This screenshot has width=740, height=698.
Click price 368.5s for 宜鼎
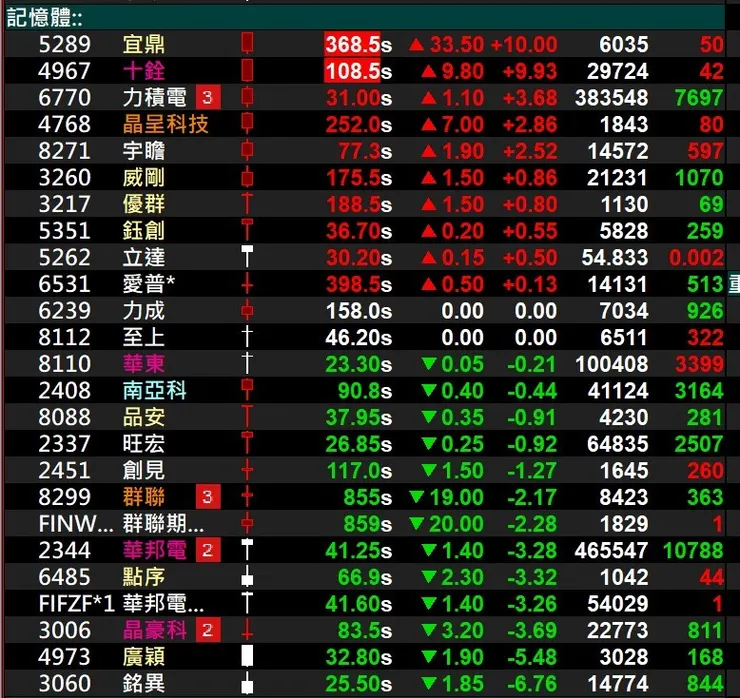[359, 44]
